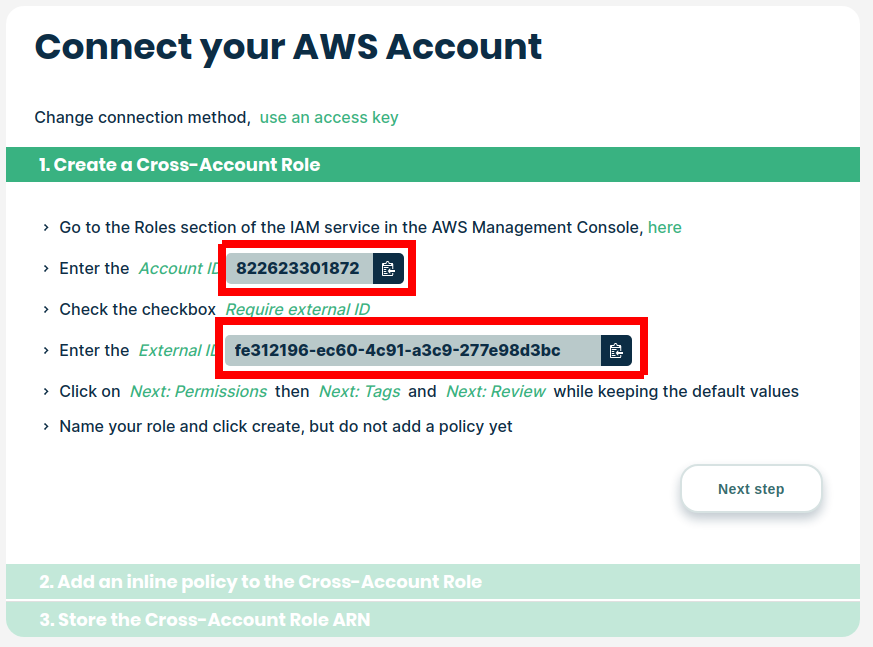Select the Account ID value 822623301872
The width and height of the screenshot is (873, 647).
[x=298, y=268]
